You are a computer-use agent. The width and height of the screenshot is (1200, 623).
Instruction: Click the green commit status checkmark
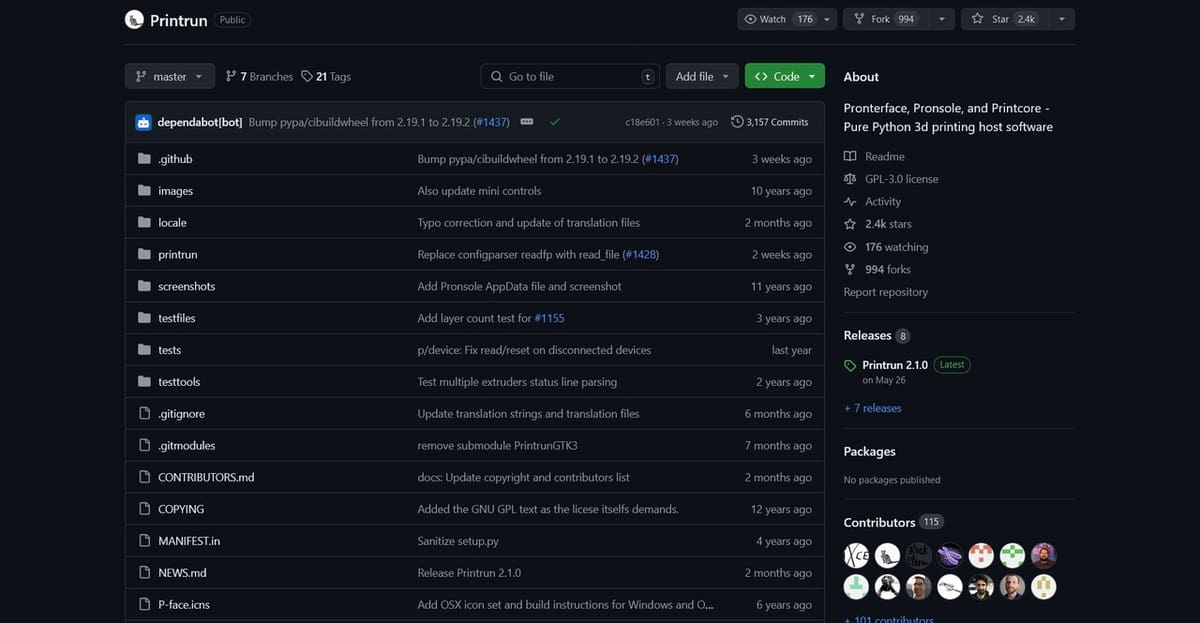tap(555, 122)
